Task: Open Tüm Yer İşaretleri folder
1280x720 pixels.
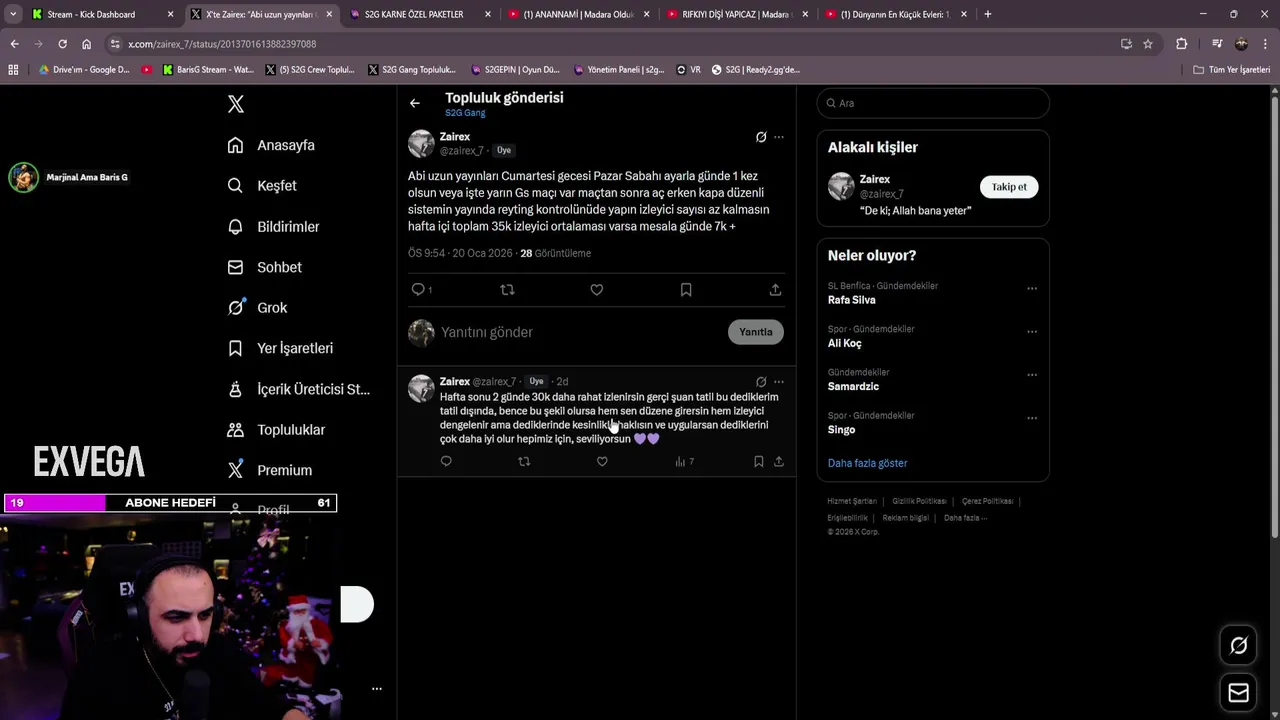Action: pyautogui.click(x=1232, y=70)
